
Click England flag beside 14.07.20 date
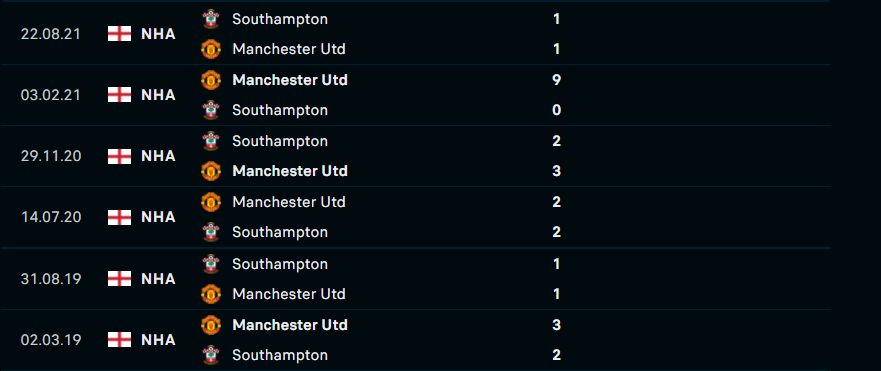pos(119,217)
